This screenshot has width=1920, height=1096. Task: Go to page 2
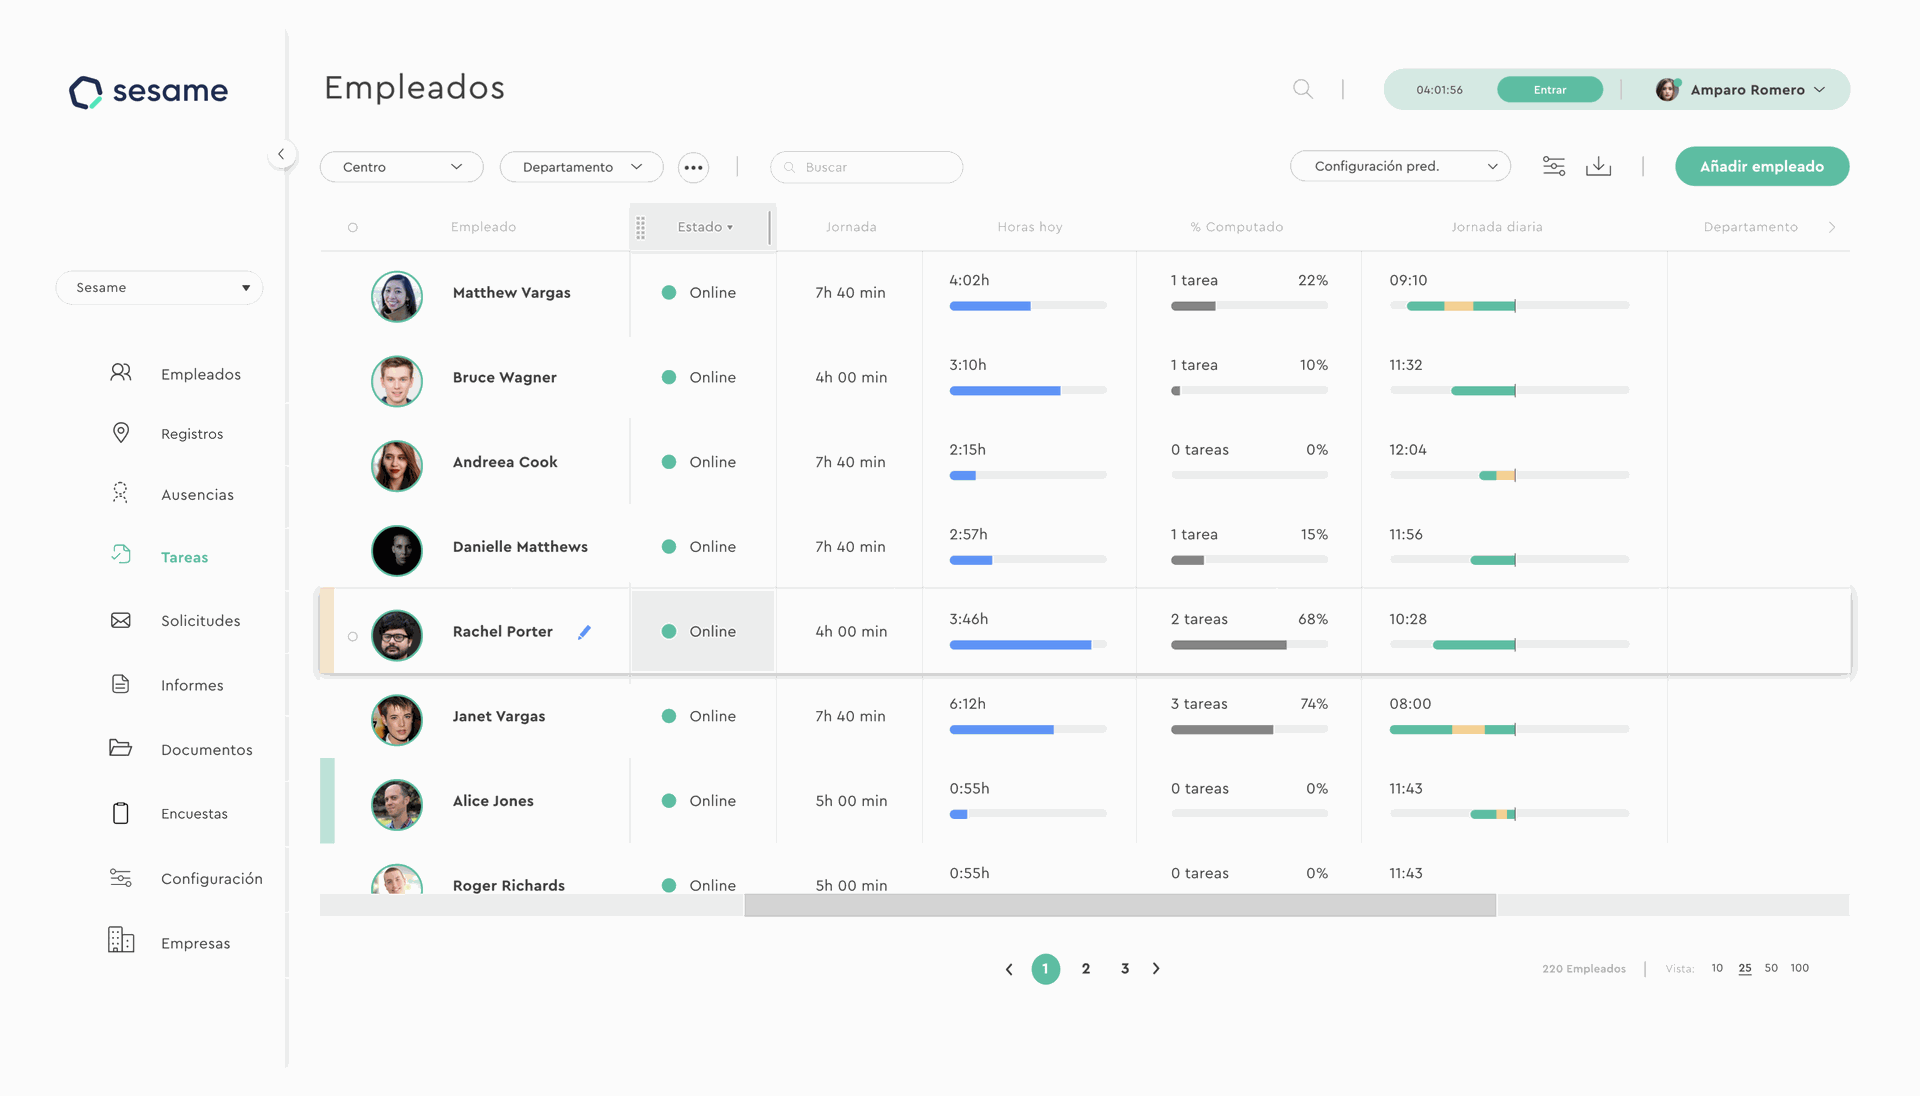(x=1086, y=968)
